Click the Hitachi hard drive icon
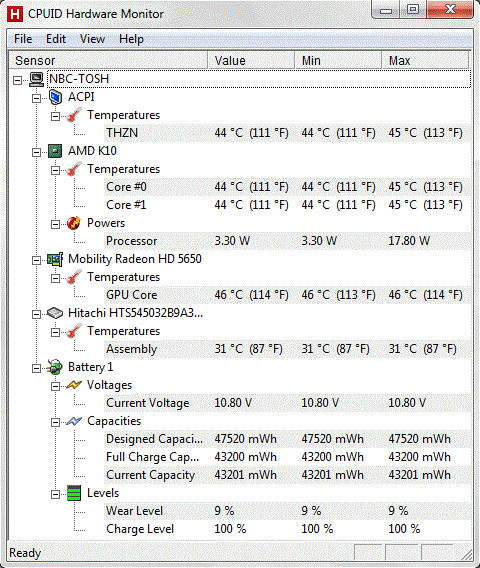This screenshot has height=568, width=480. click(x=55, y=313)
